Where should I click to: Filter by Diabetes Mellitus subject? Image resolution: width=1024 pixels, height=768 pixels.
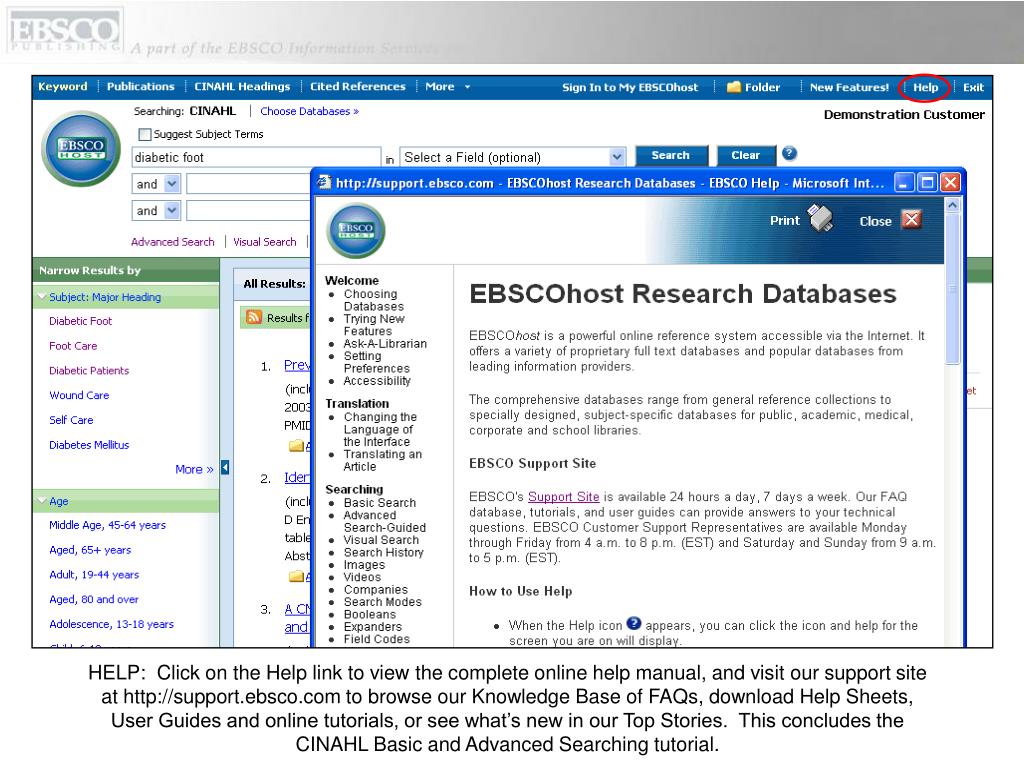pos(89,445)
